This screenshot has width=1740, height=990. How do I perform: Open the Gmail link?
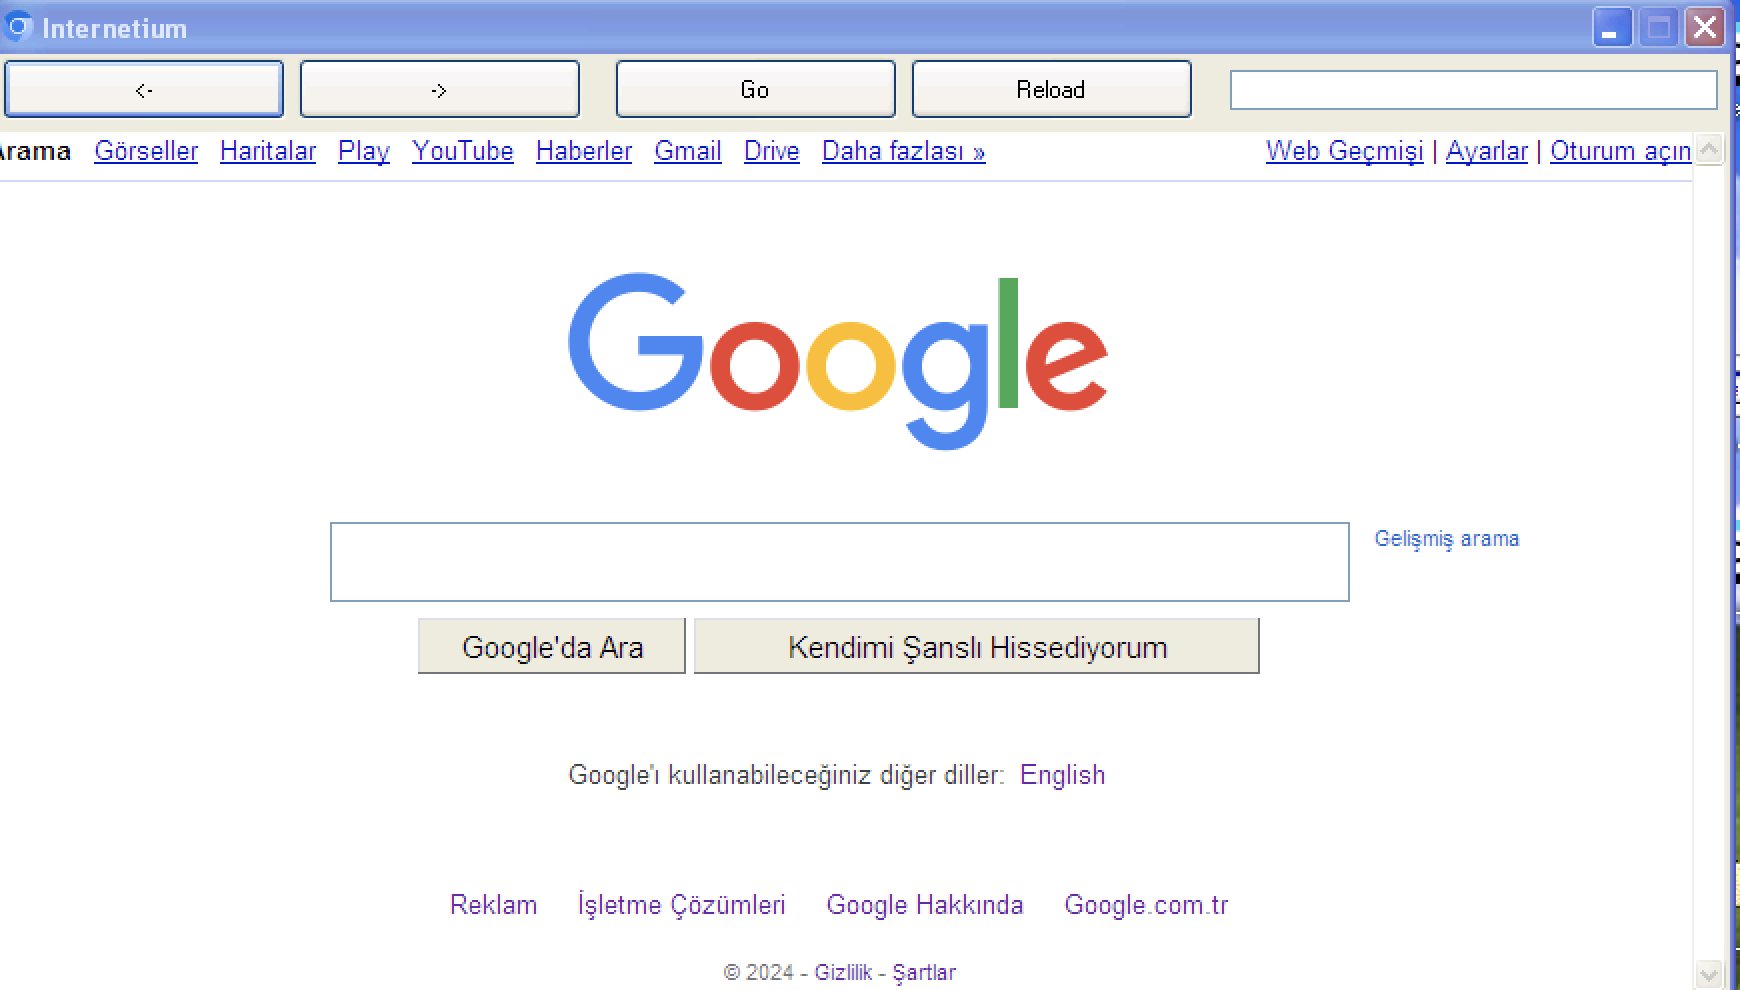coord(688,151)
